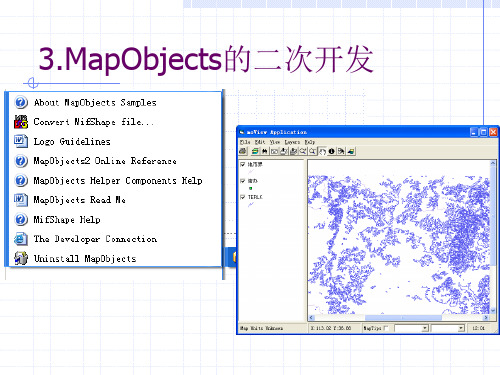500x375 pixels.
Task: Click the Uninstall MapObjects icon
Action: pos(21,258)
